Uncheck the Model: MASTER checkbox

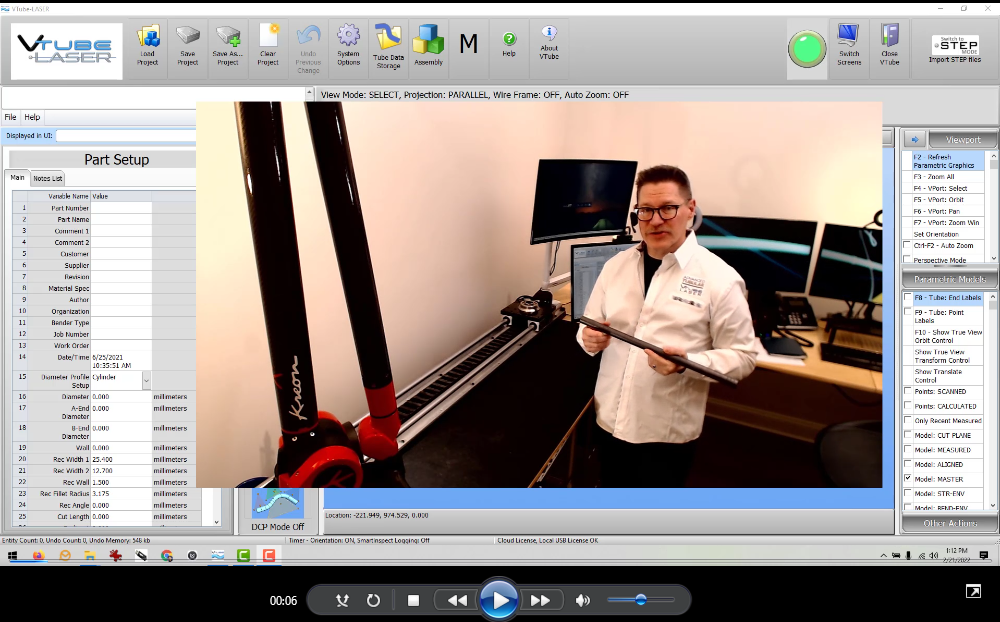(x=907, y=479)
